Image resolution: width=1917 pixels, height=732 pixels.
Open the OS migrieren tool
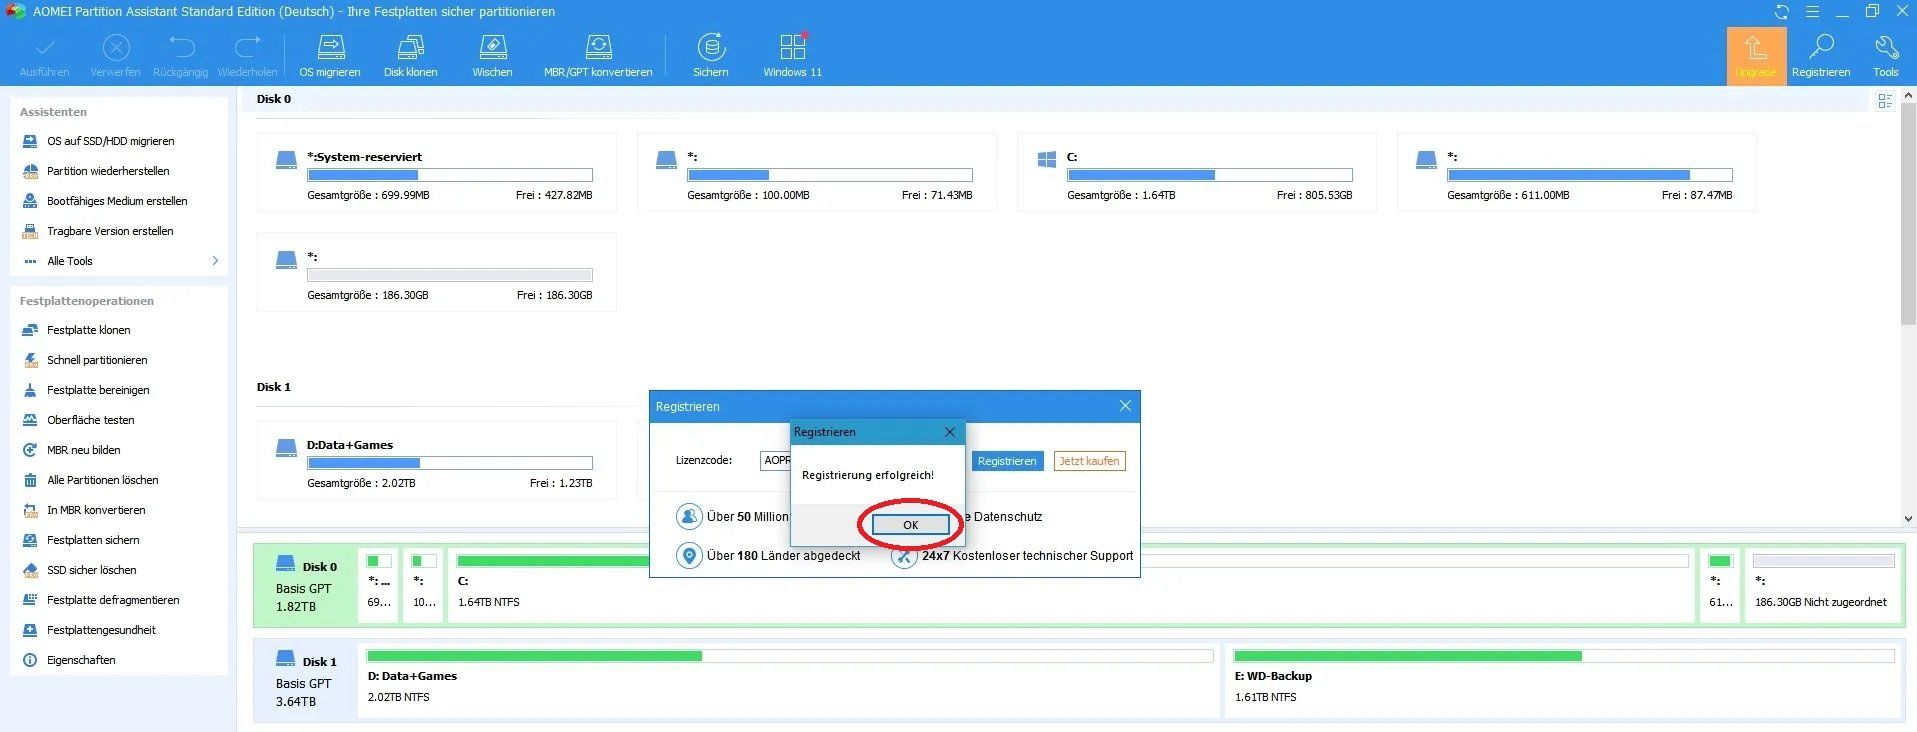pyautogui.click(x=330, y=56)
